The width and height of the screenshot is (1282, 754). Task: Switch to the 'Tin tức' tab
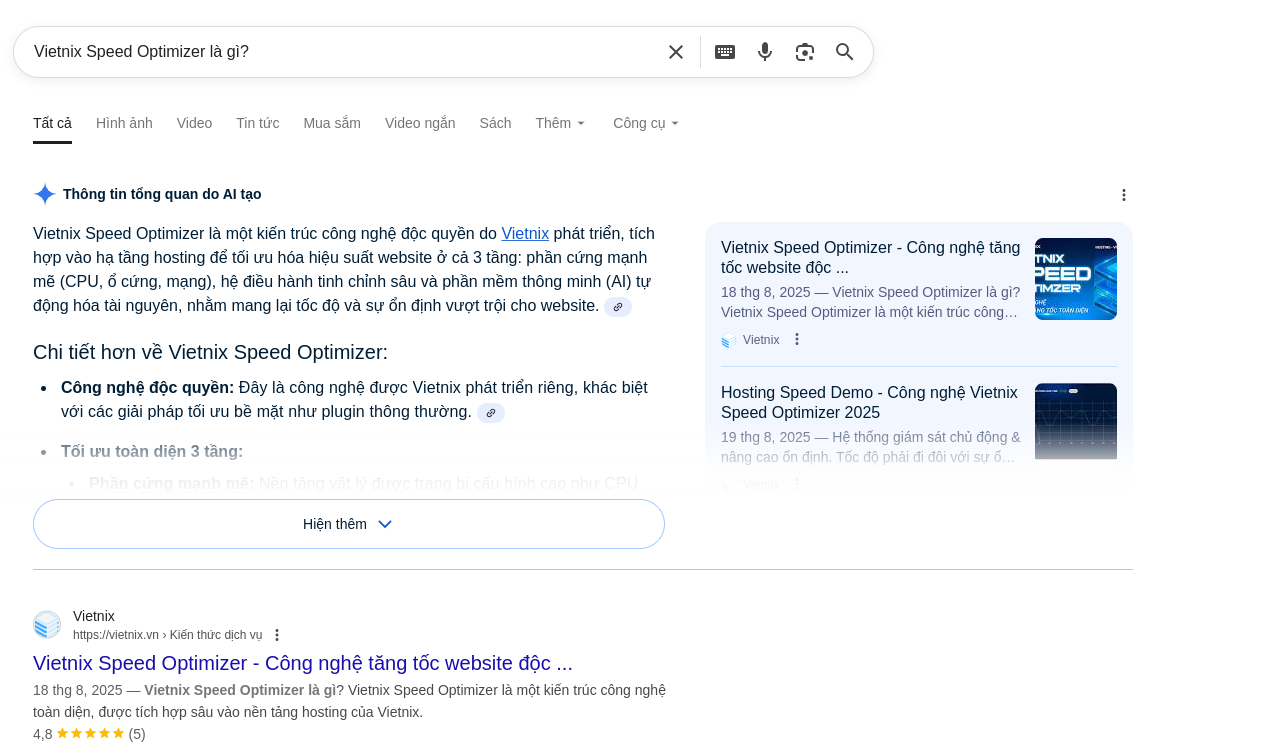click(257, 123)
